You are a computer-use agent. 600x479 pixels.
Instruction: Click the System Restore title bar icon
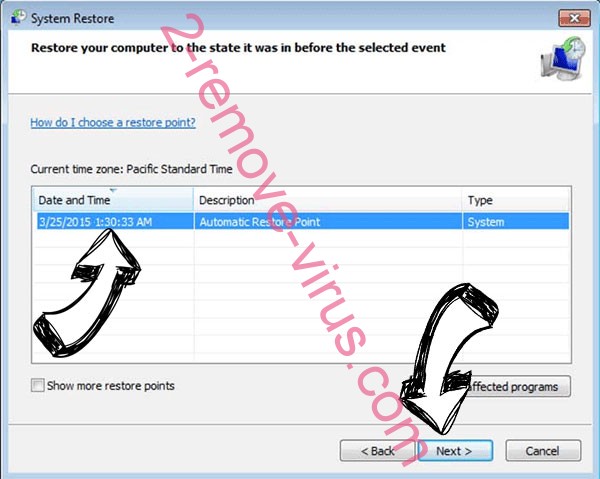coord(18,18)
